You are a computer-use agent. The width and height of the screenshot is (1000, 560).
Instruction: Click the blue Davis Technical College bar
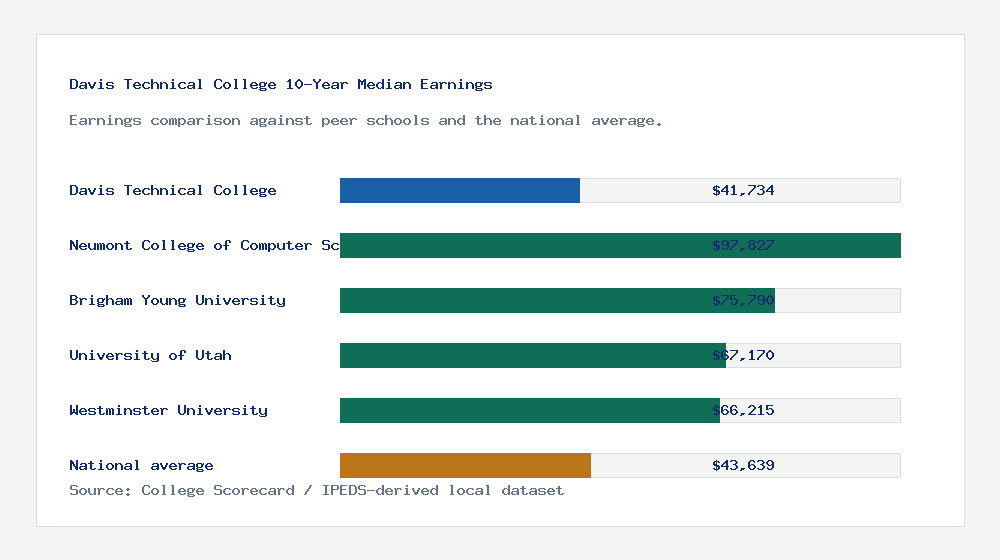460,191
